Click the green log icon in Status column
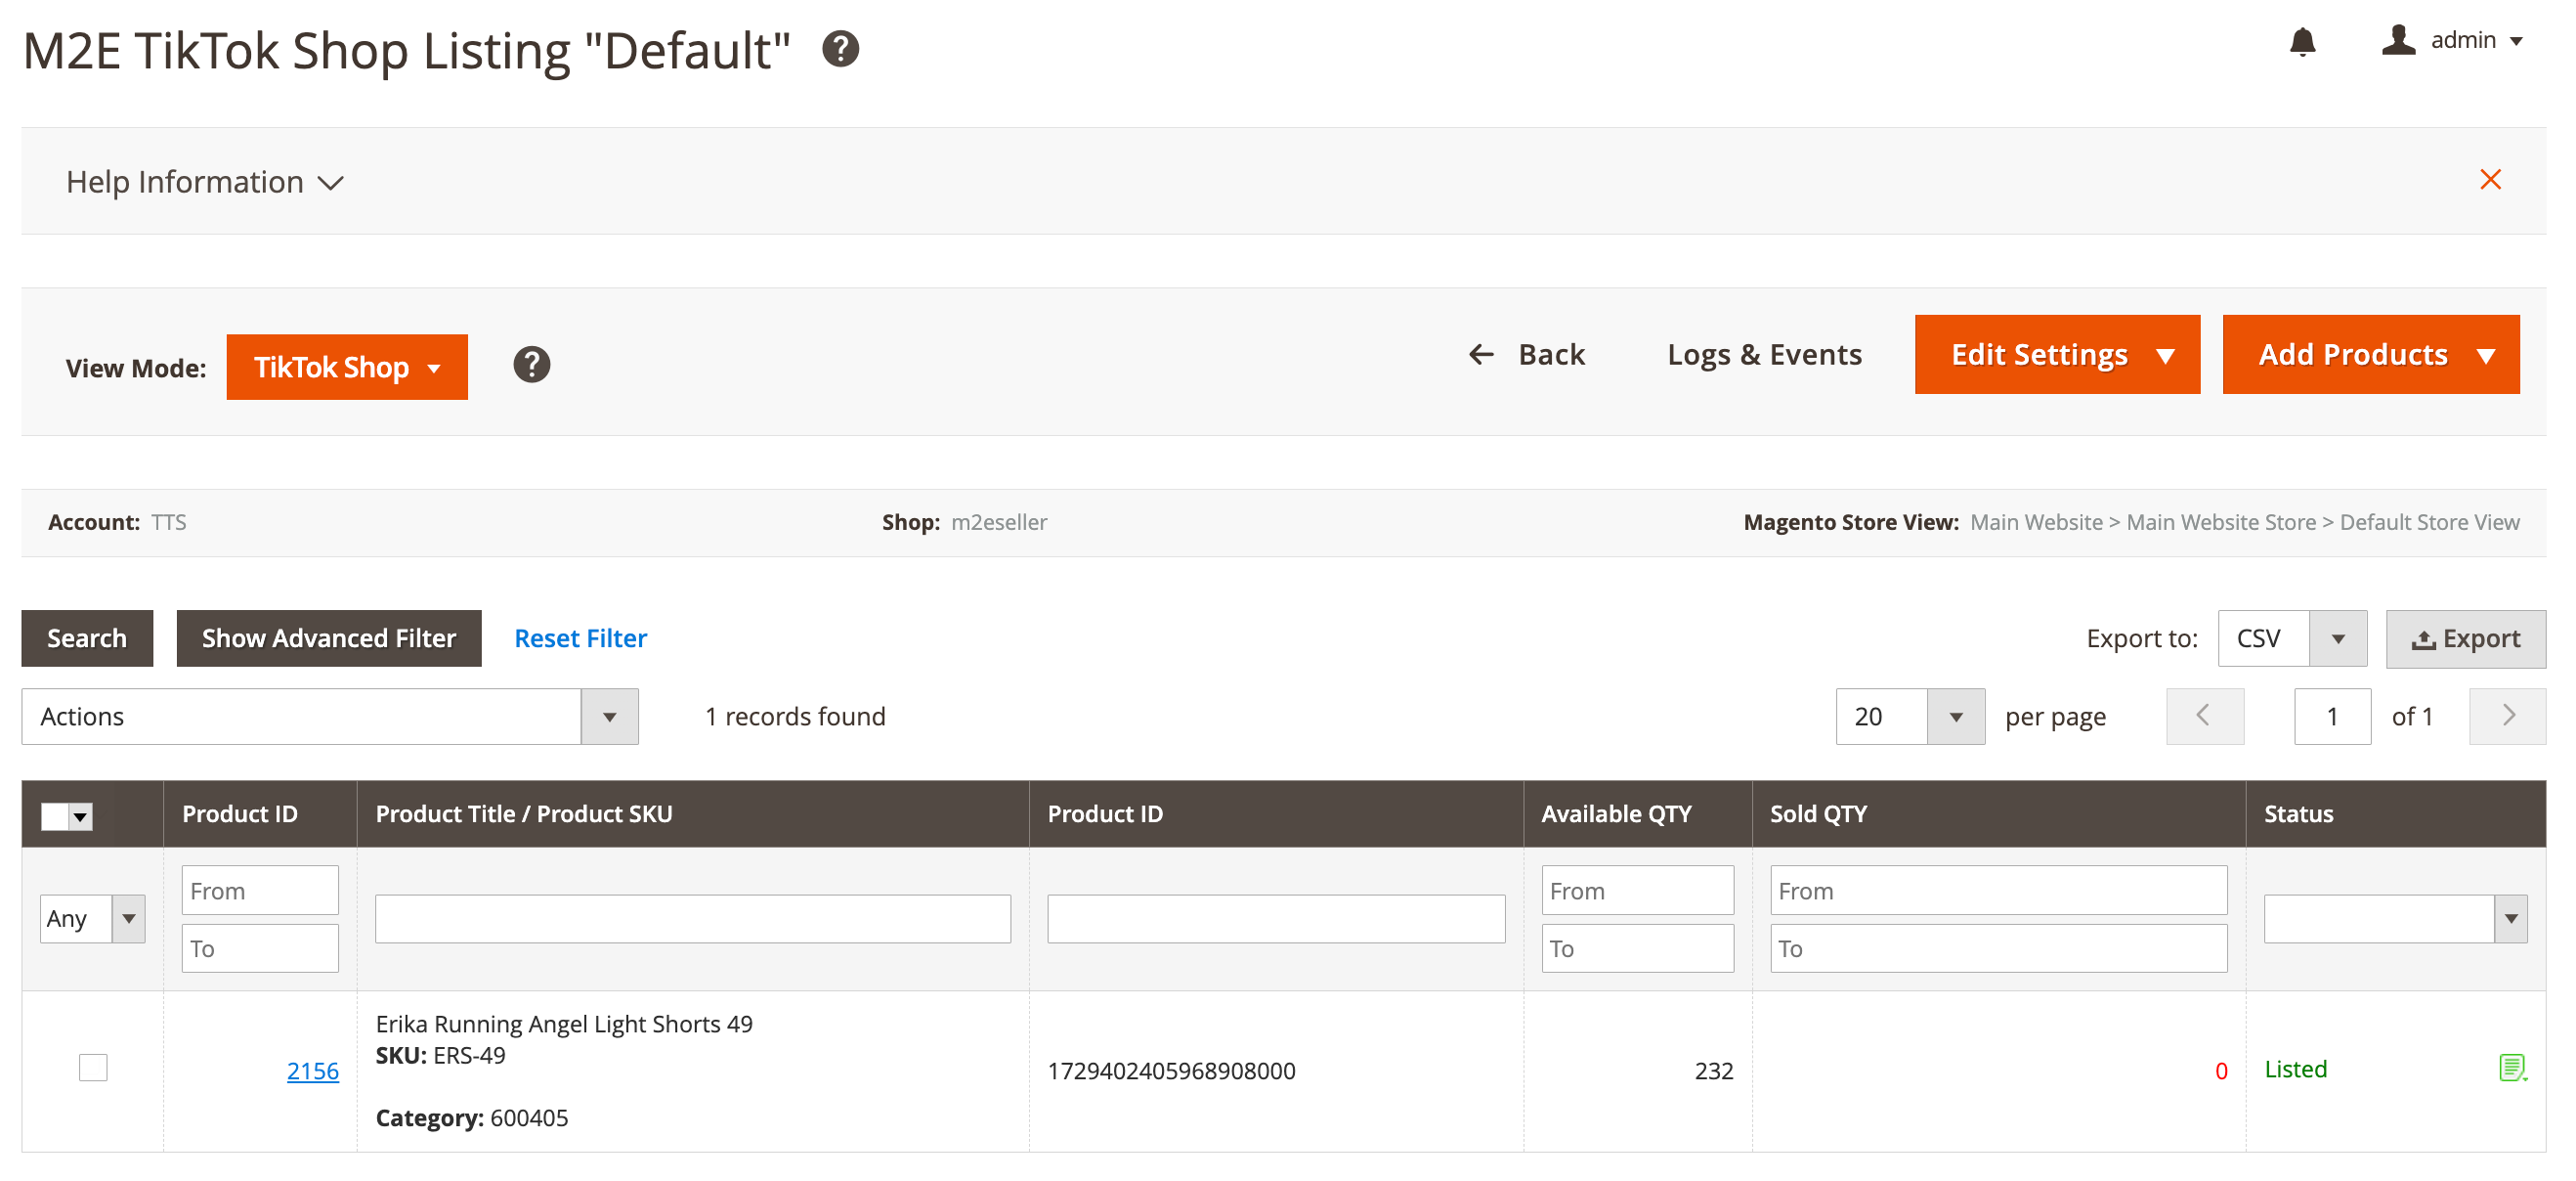This screenshot has height=1181, width=2576. (2512, 1068)
